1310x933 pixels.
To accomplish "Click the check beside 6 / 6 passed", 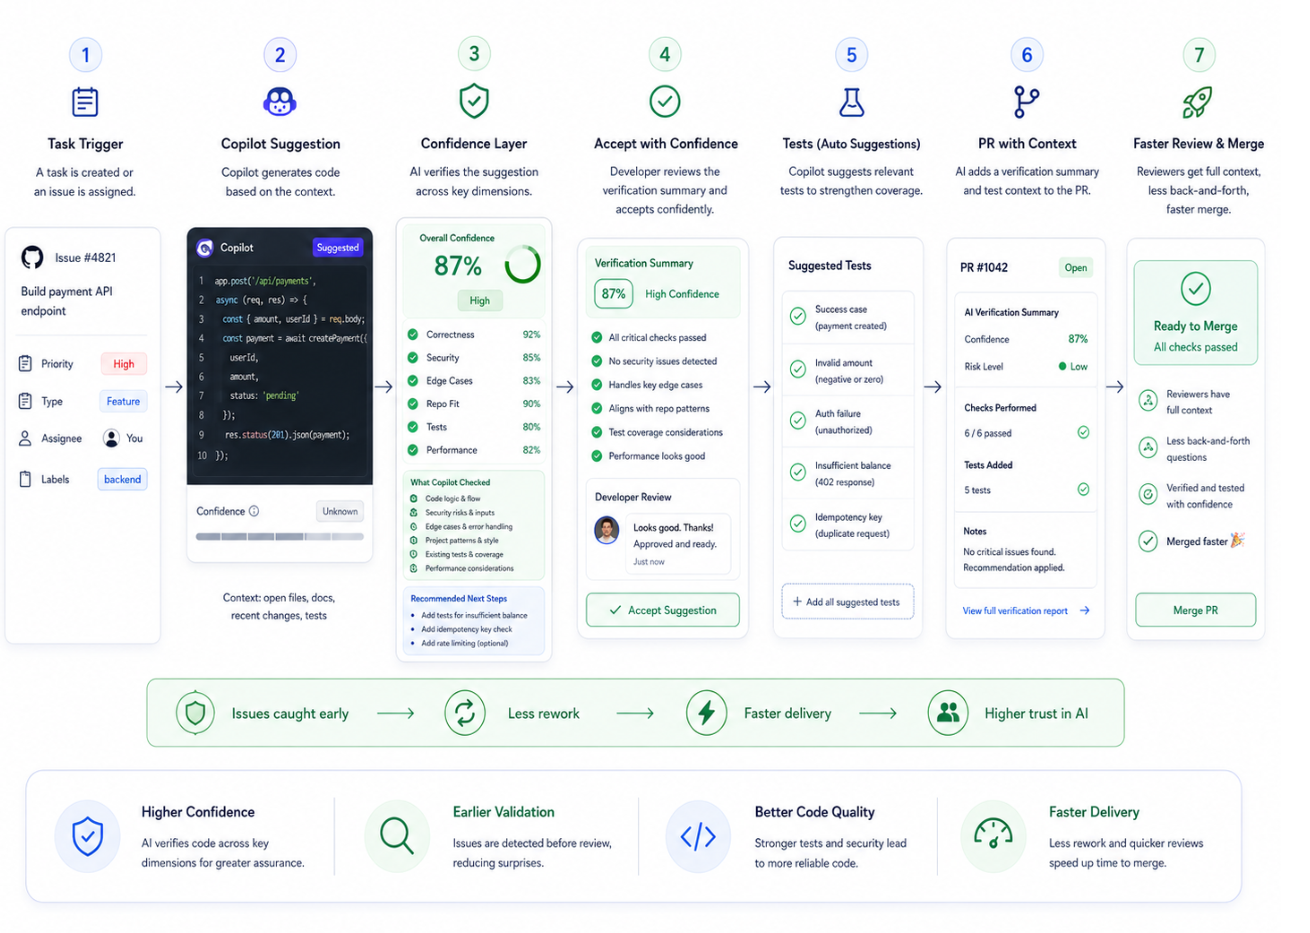I will coord(1083,433).
